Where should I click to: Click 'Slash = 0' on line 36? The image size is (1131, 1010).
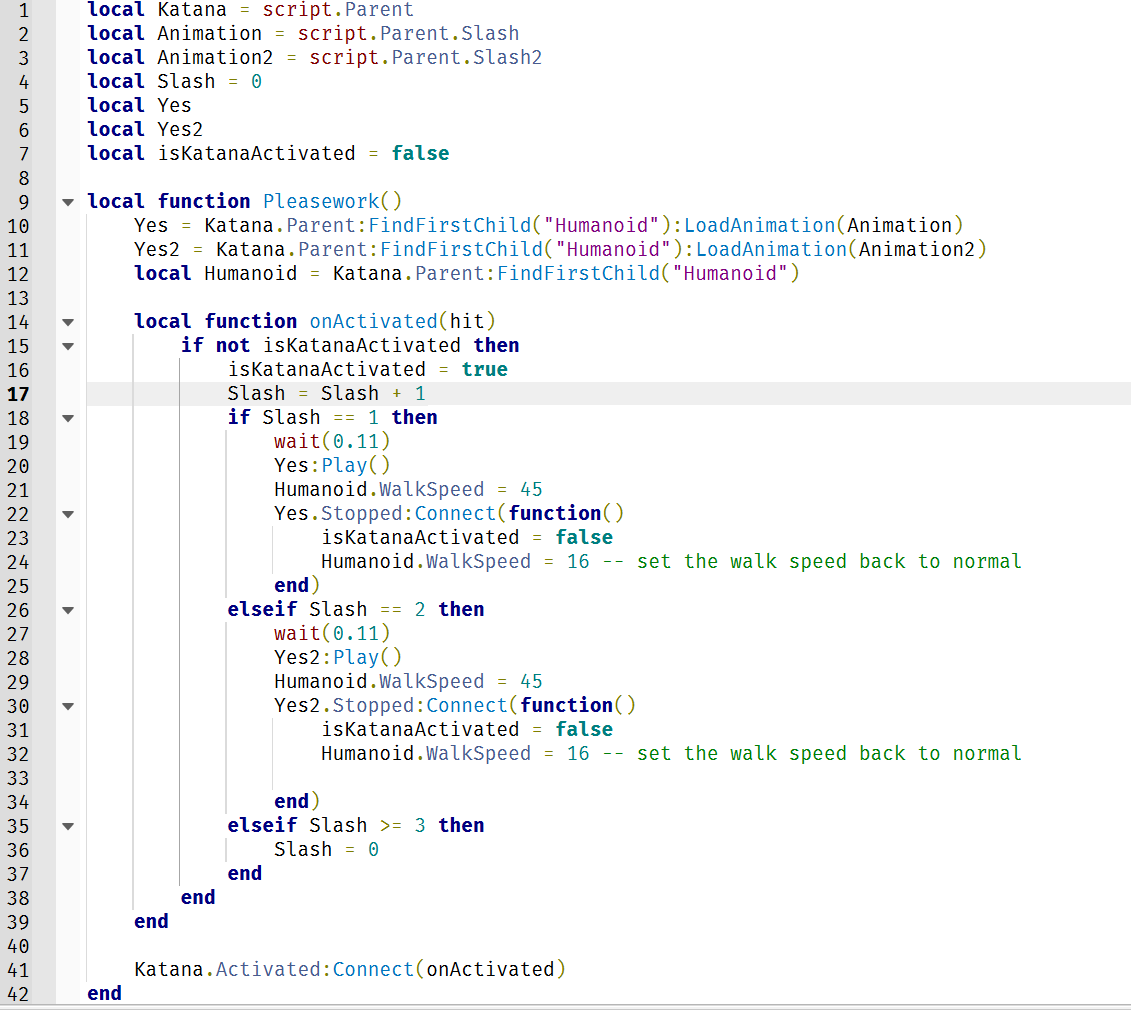point(326,849)
